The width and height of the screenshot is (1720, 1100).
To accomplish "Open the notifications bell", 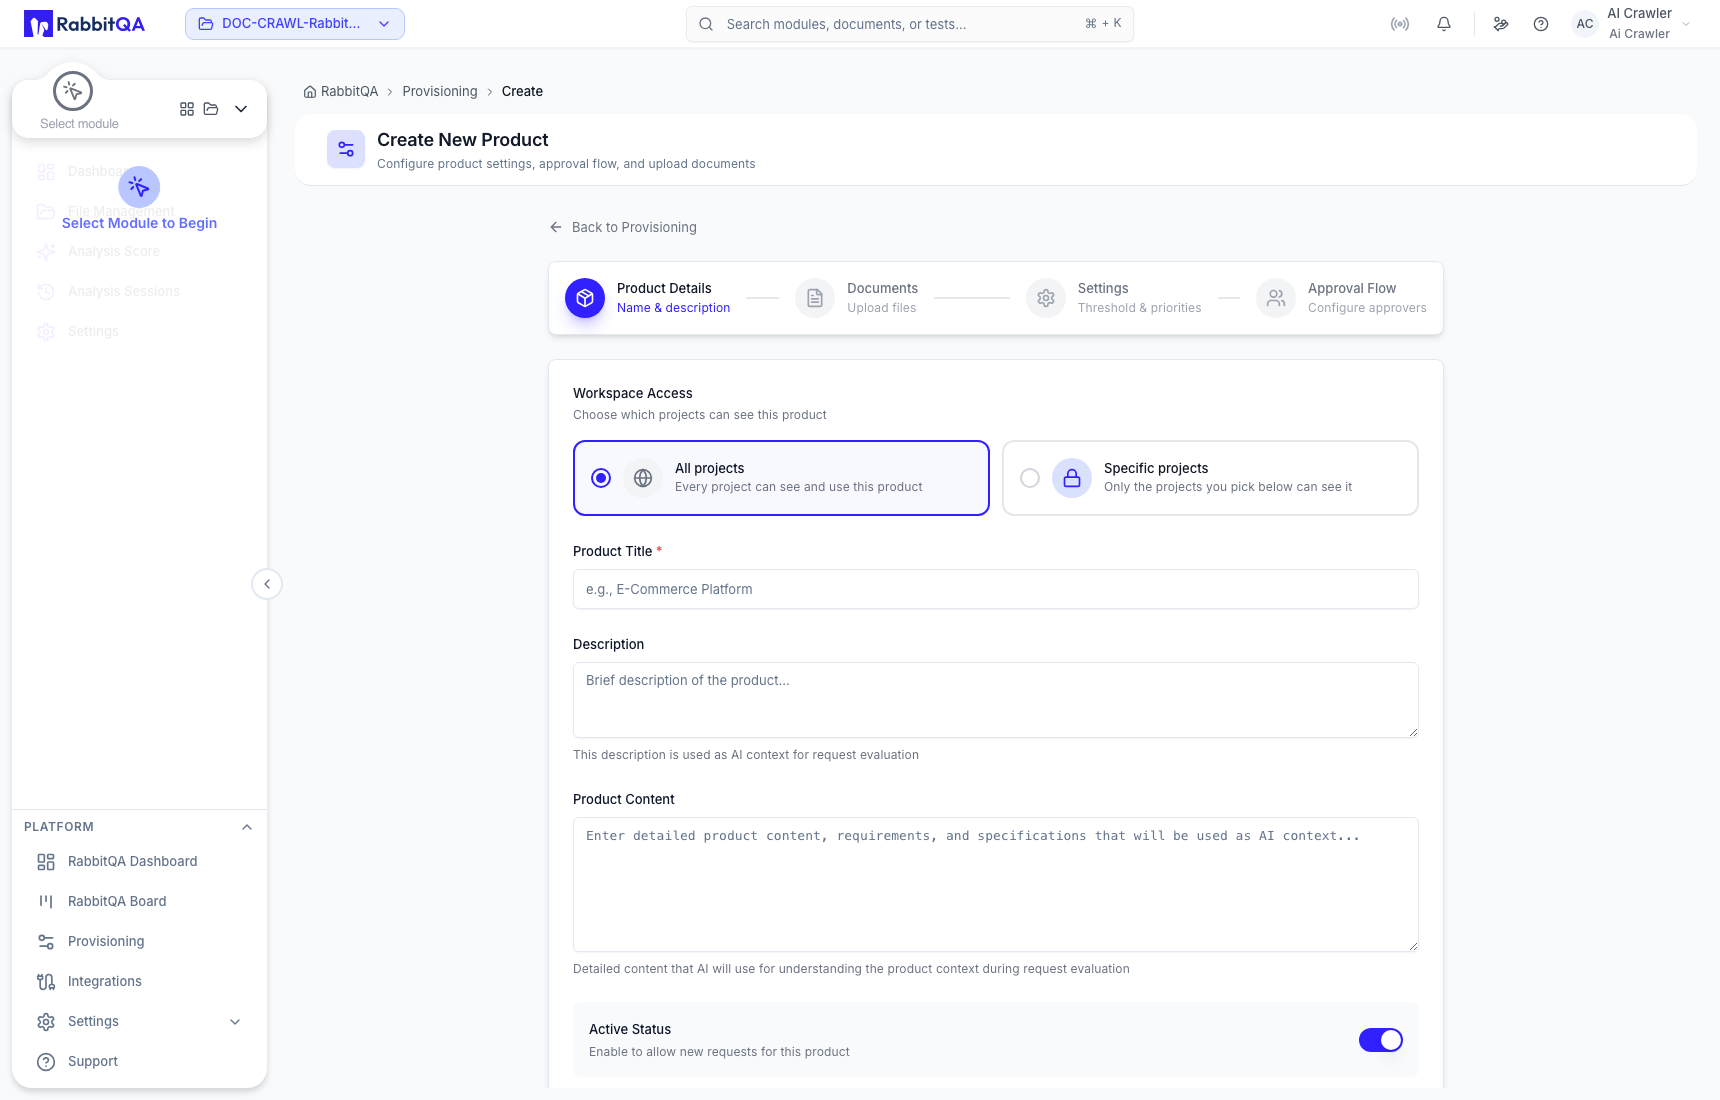I will pos(1444,24).
